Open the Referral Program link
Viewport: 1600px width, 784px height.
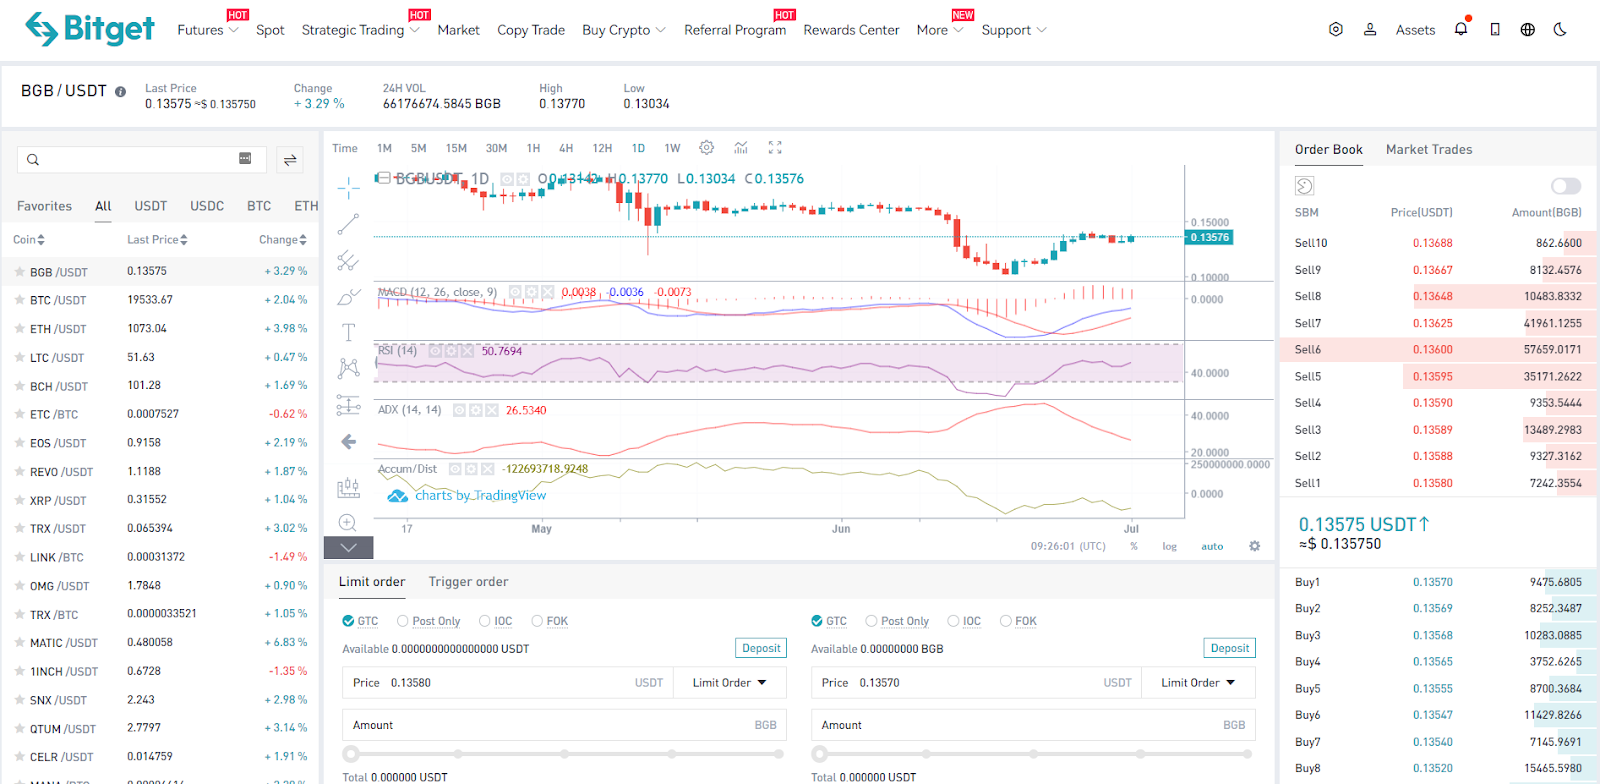coord(735,30)
